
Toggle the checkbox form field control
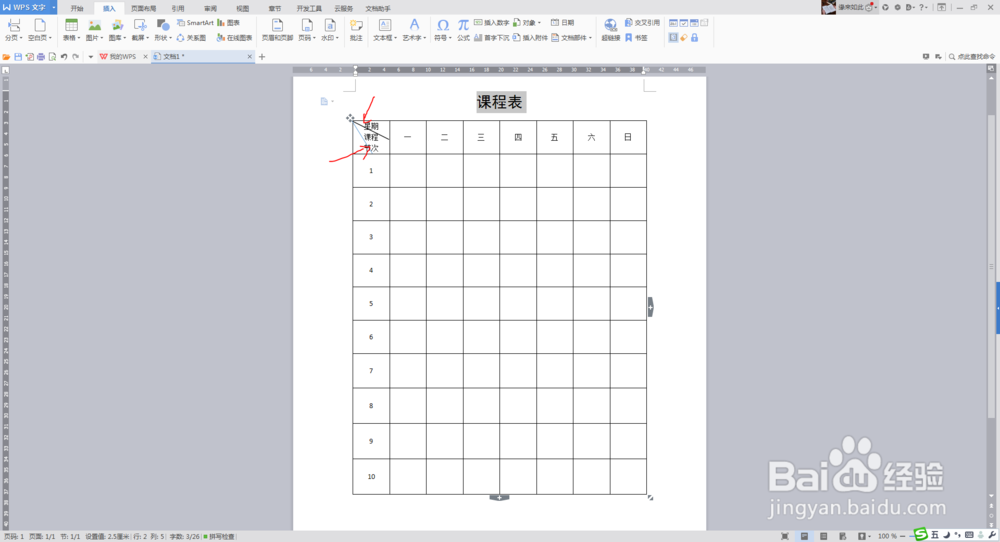(684, 22)
